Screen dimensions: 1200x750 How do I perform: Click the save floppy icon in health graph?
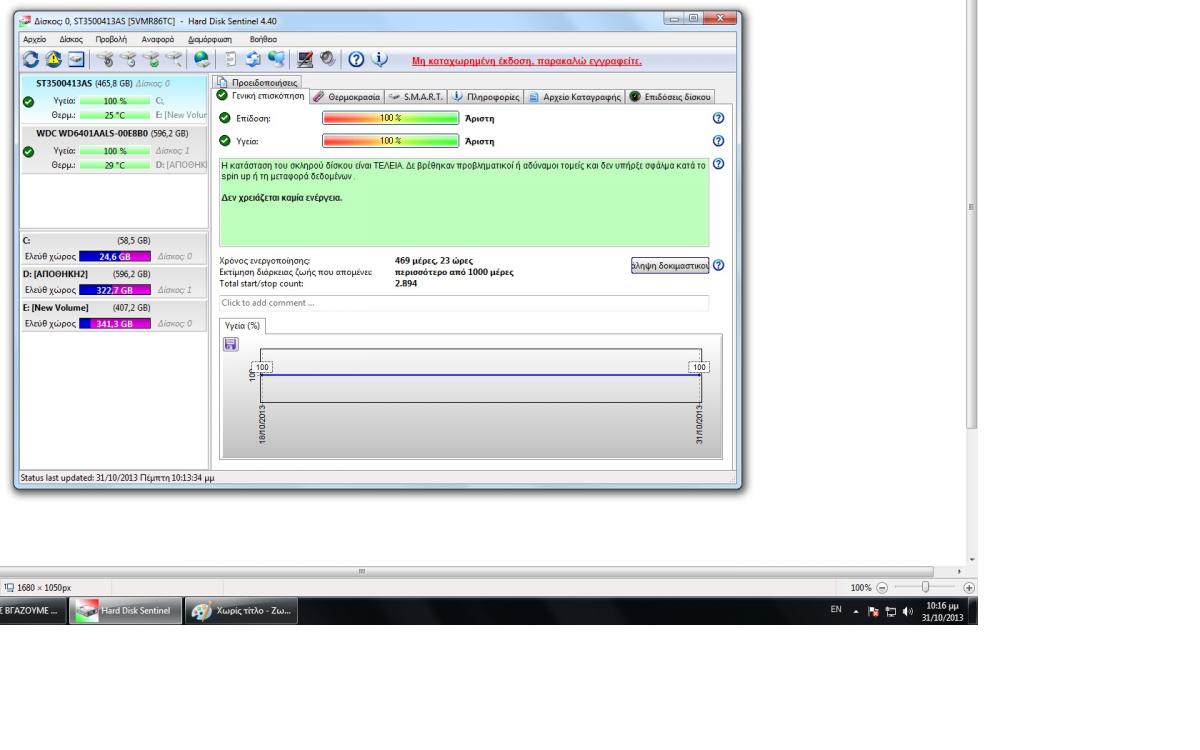tap(231, 344)
